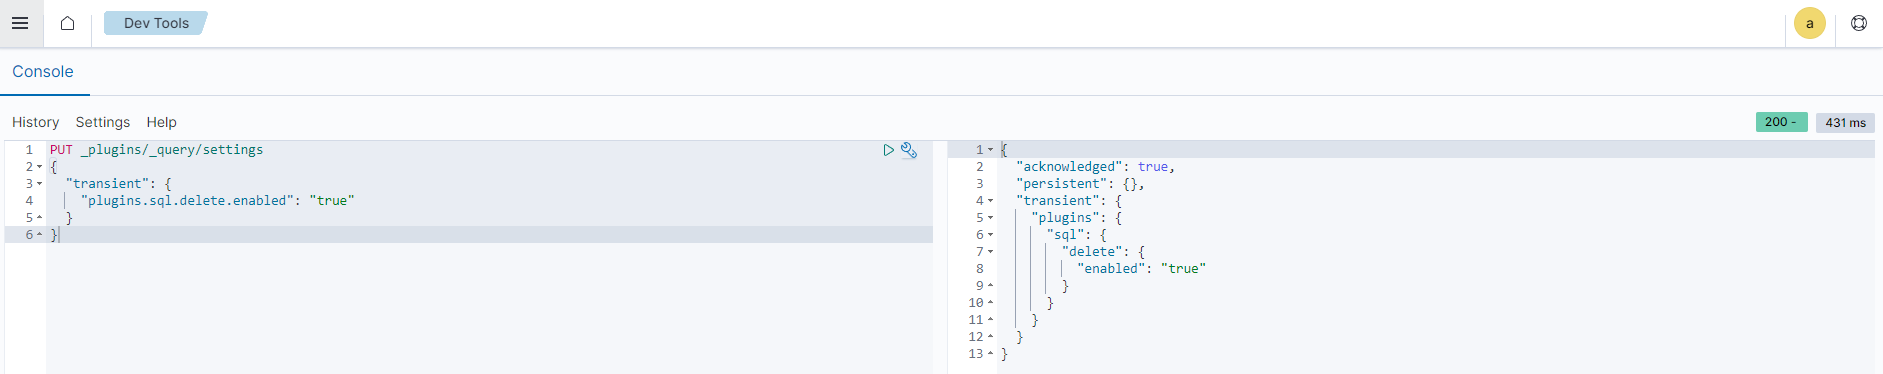Click the "persistent": {} response line

click(1080, 184)
